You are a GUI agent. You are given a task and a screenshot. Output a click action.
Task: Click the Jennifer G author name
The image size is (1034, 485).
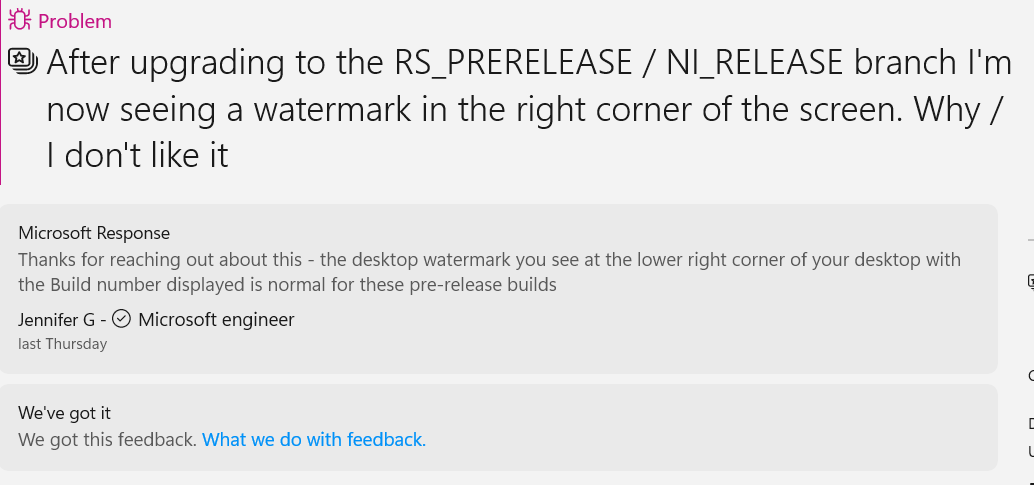click(57, 320)
